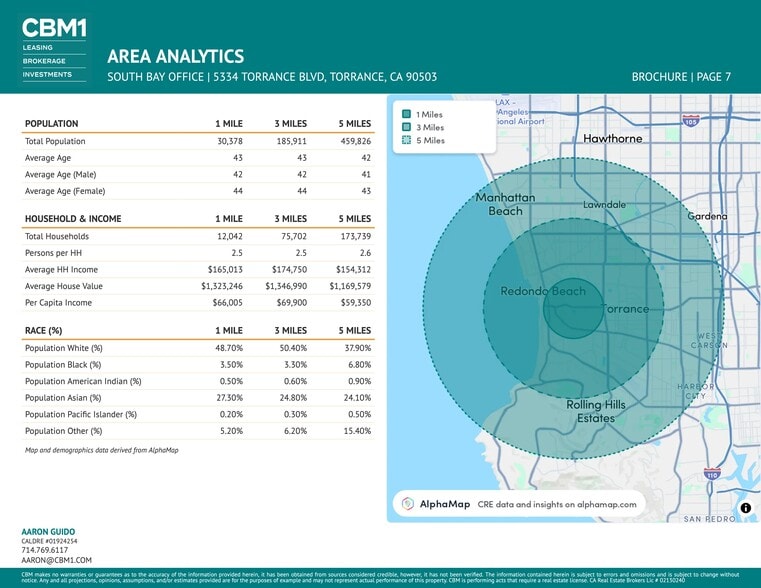
Task: Click the phone number 714.769.6117
Action: [x=45, y=550]
